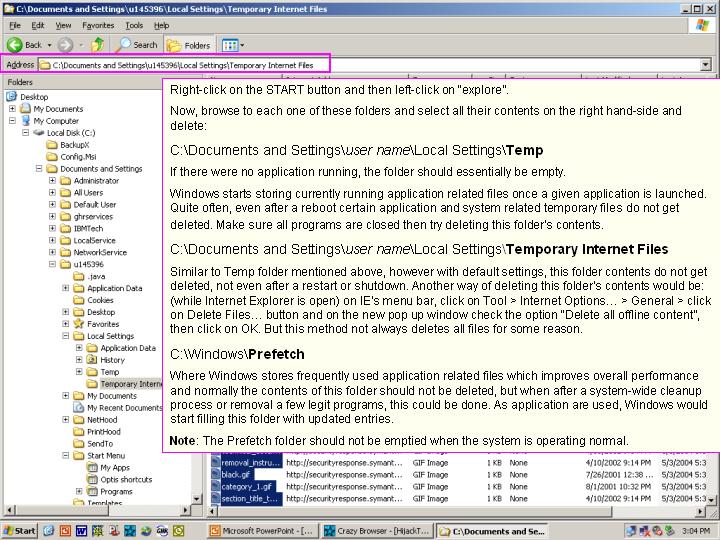
Task: Launch Word from the quick launch bar
Action: [x=81, y=531]
